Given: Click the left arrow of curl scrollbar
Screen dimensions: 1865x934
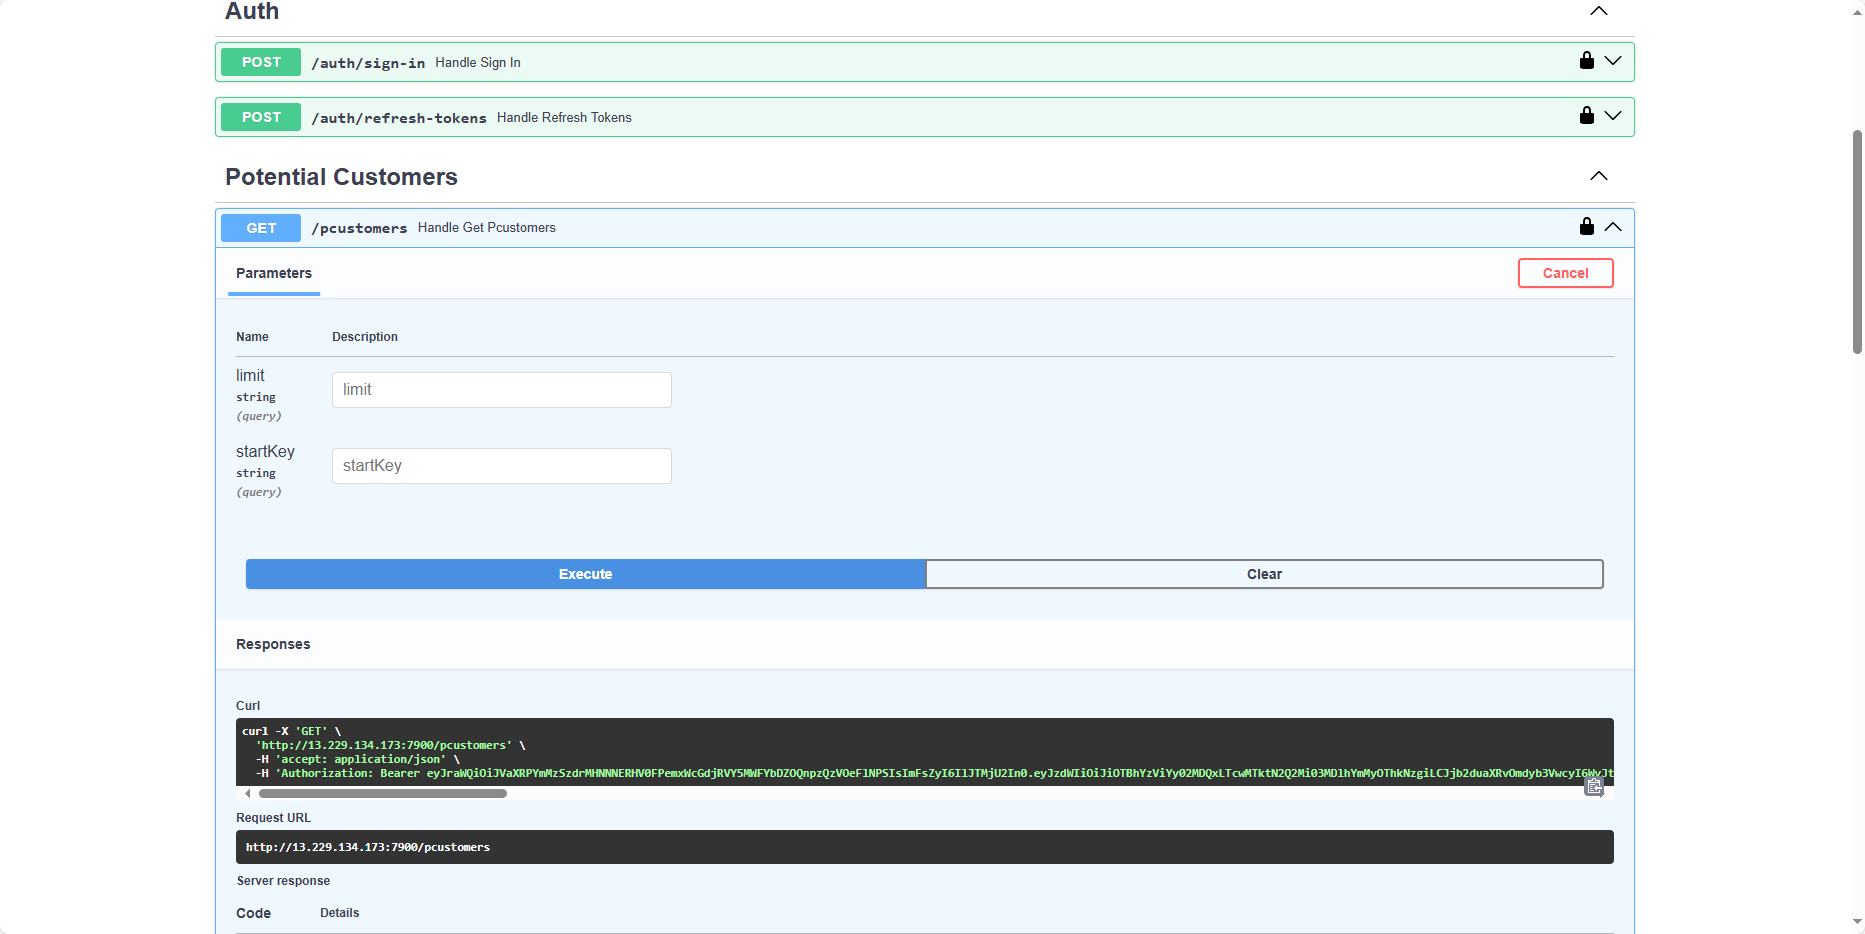Looking at the screenshot, I should [x=248, y=793].
